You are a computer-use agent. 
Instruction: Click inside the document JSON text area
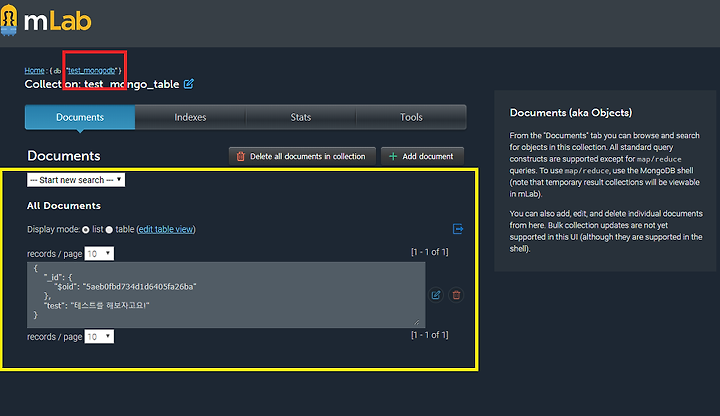[x=226, y=295]
